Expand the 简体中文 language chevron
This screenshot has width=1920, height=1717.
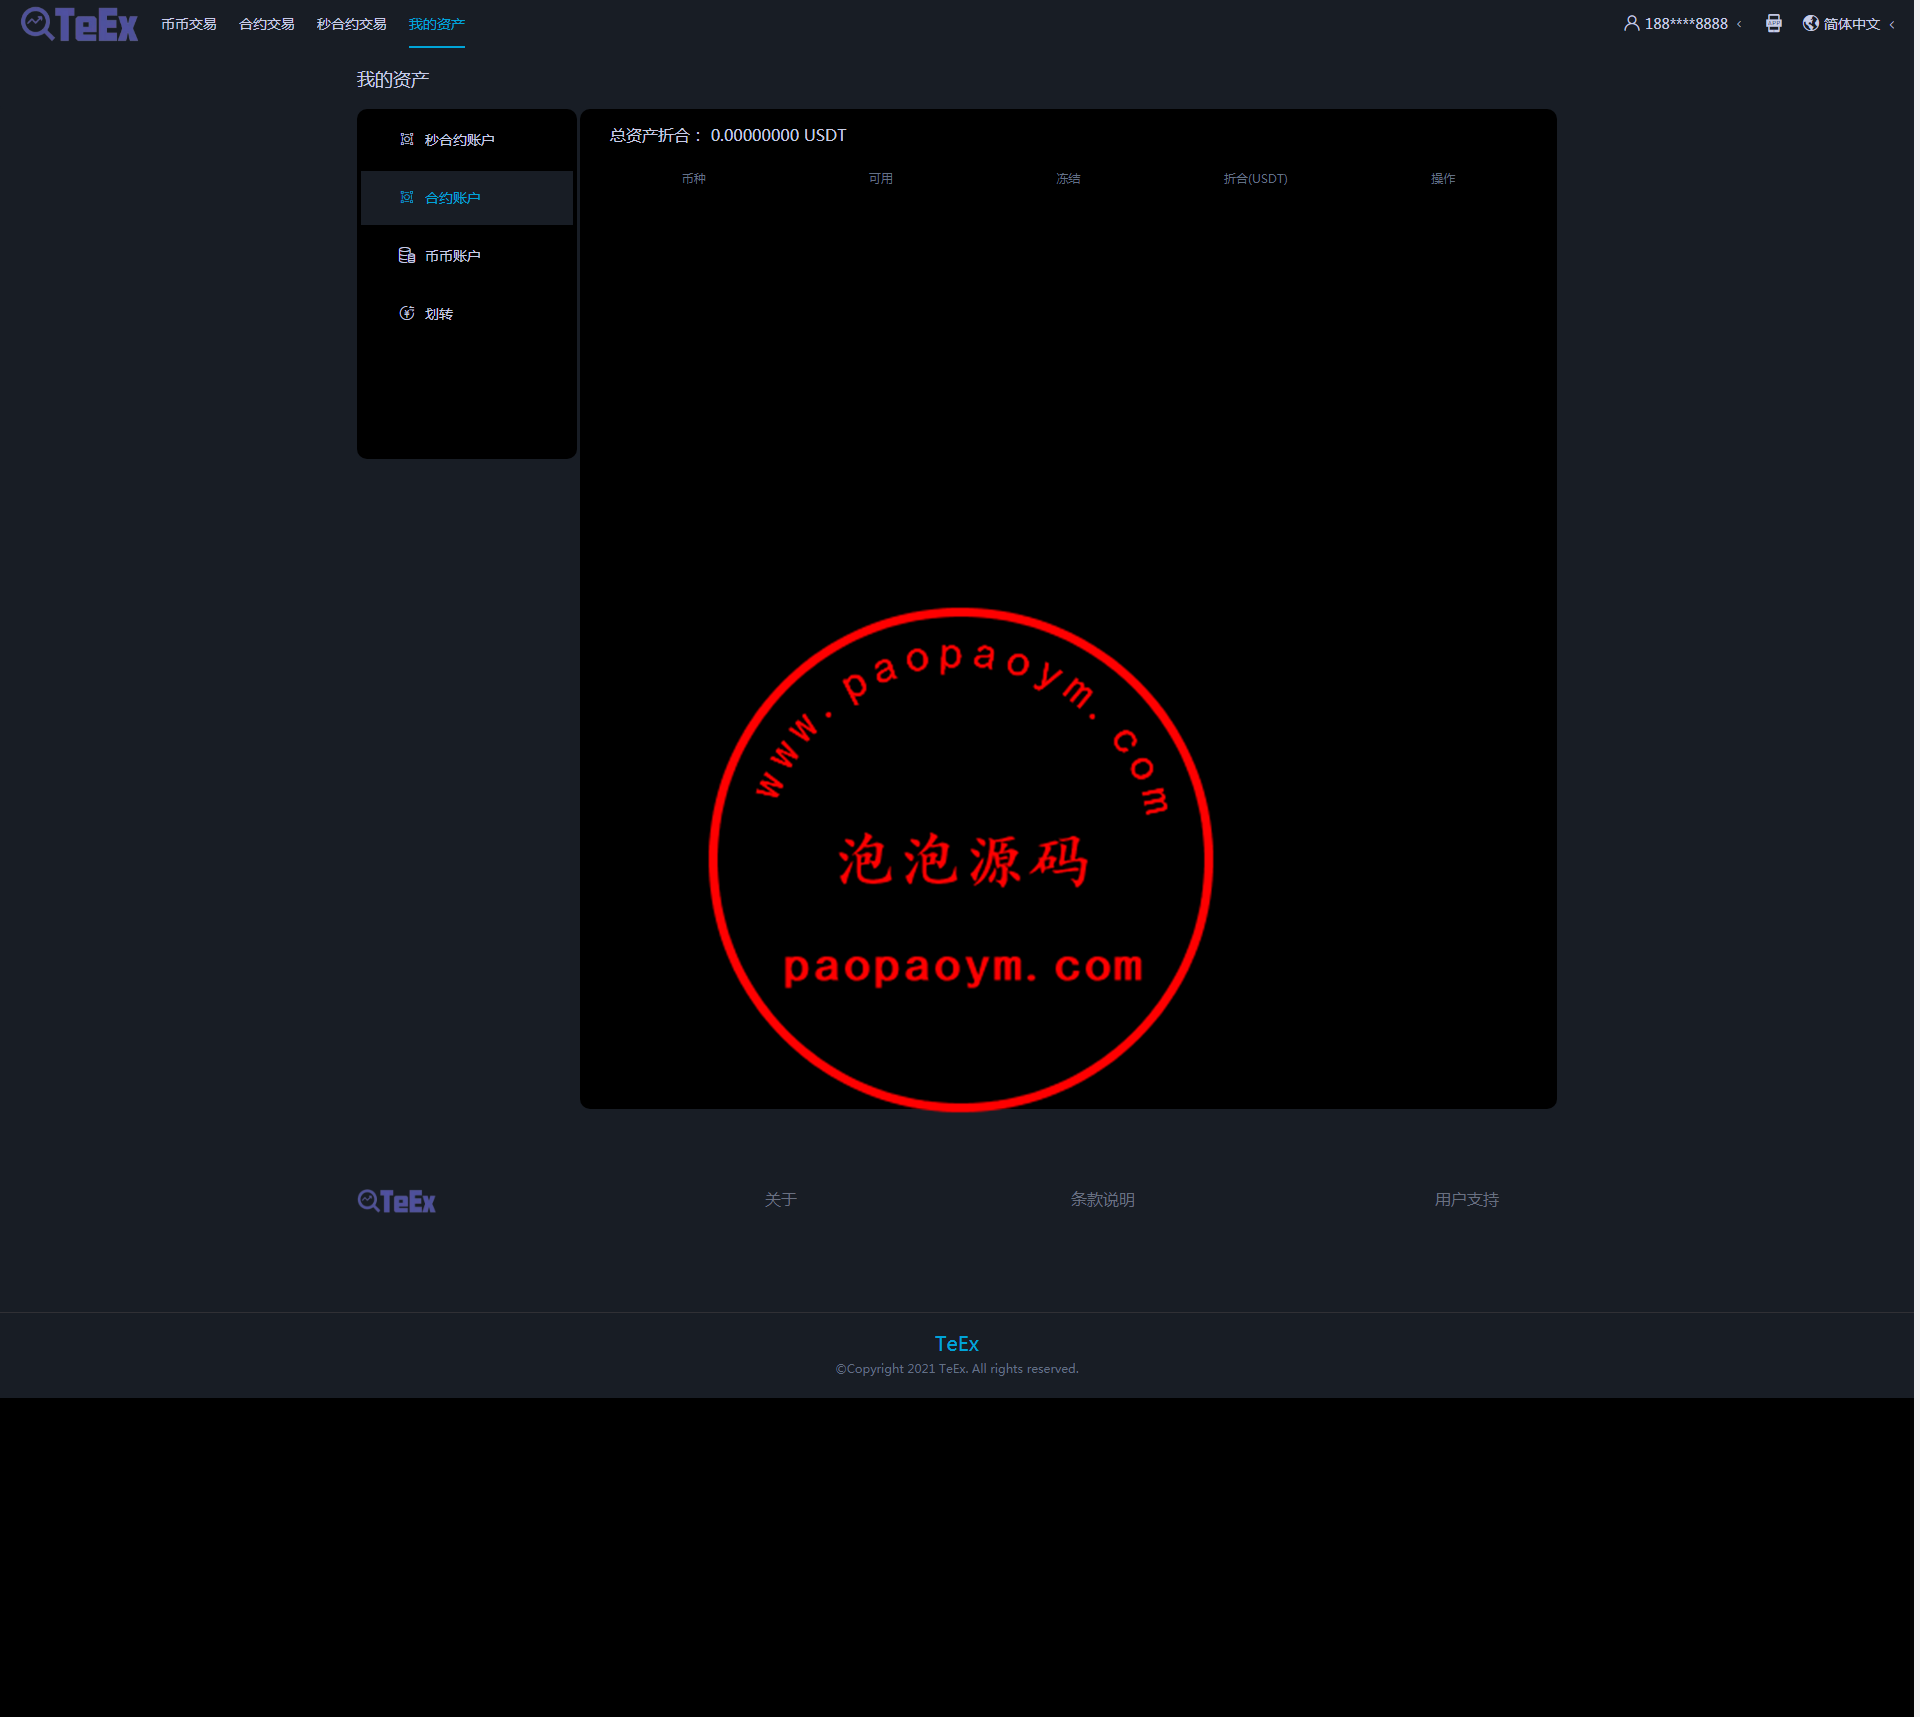1892,24
